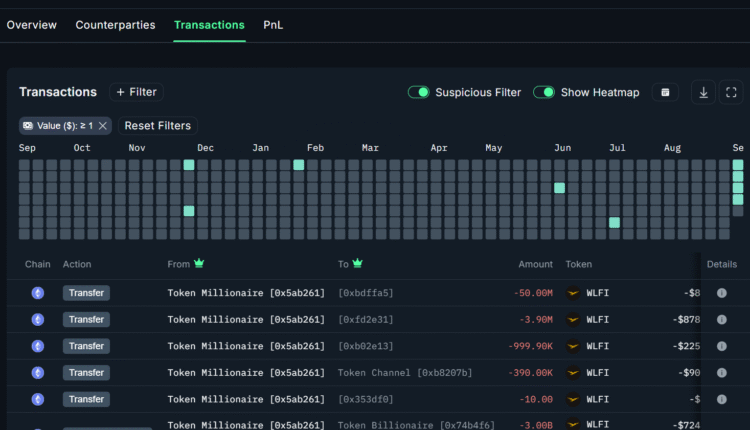Open fullscreen view of transactions
This screenshot has width=750, height=430.
pyautogui.click(x=731, y=92)
